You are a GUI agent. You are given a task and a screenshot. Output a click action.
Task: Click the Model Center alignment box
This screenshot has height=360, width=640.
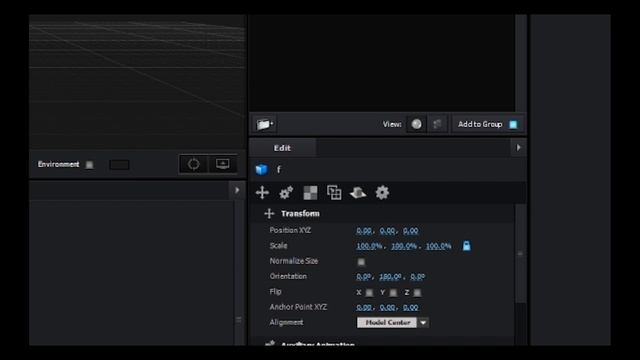click(x=387, y=322)
